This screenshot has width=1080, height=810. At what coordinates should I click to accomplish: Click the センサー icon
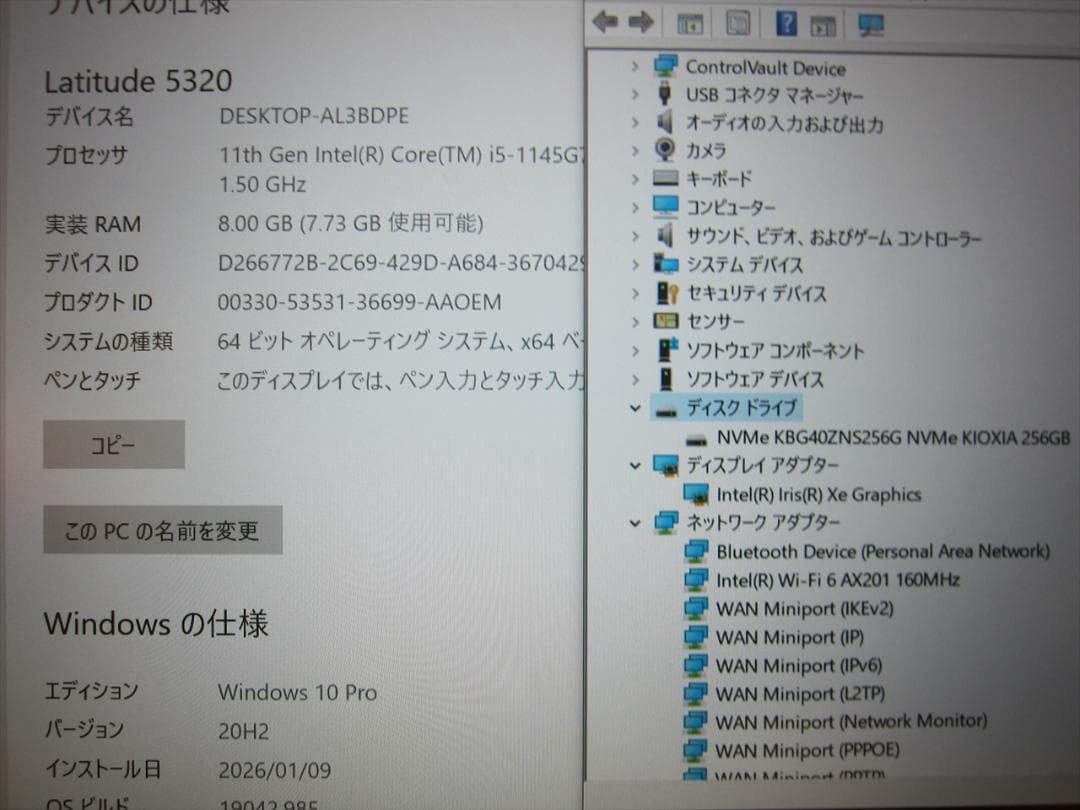(x=665, y=321)
